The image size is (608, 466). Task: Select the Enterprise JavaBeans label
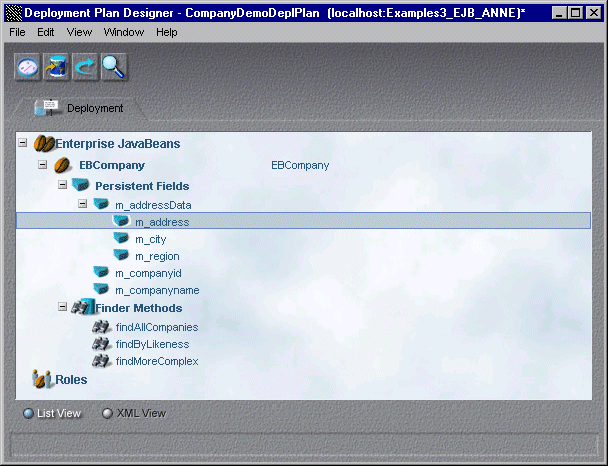(117, 144)
